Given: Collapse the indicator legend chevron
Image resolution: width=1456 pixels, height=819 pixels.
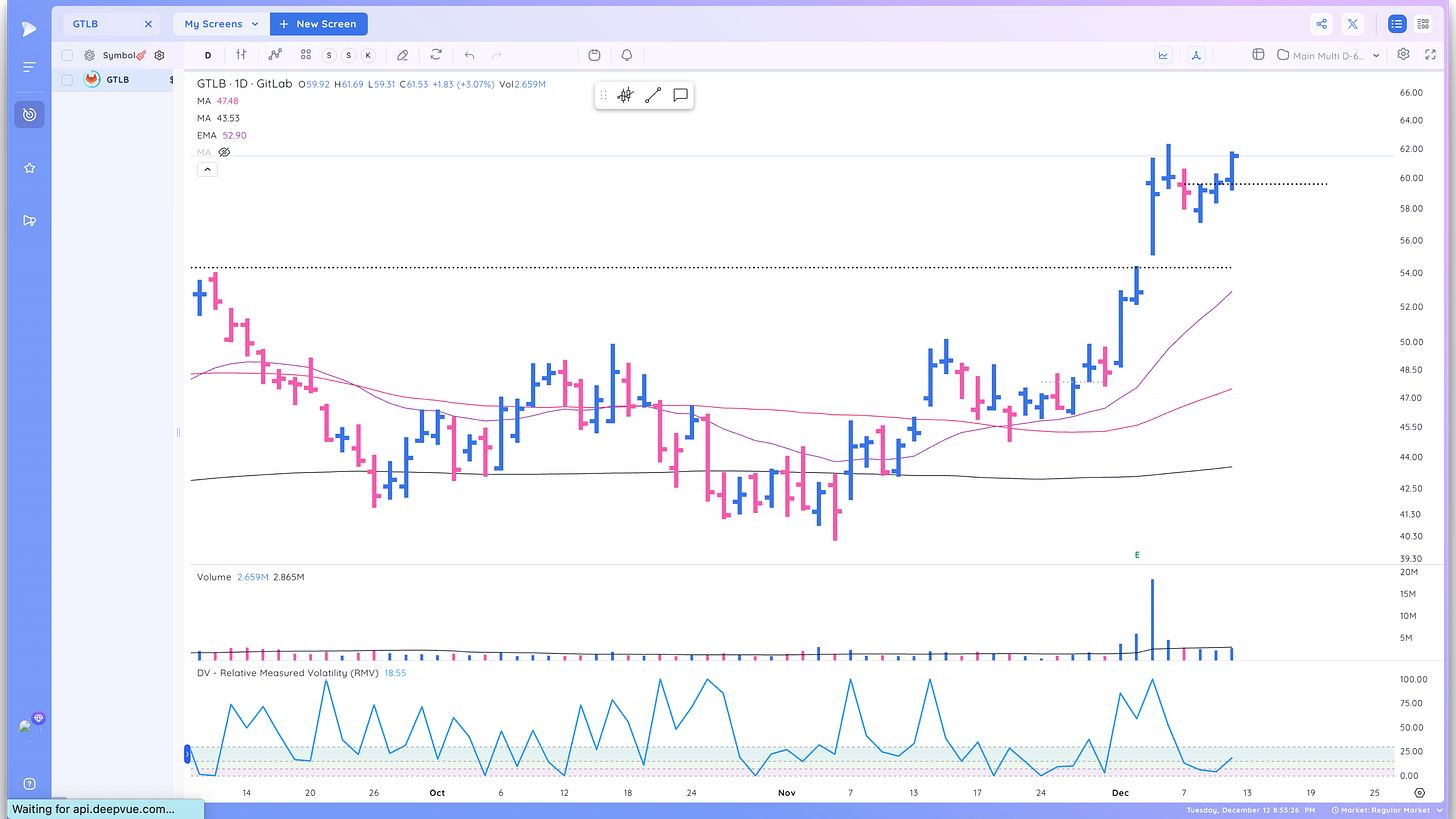Looking at the screenshot, I should pos(206,170).
